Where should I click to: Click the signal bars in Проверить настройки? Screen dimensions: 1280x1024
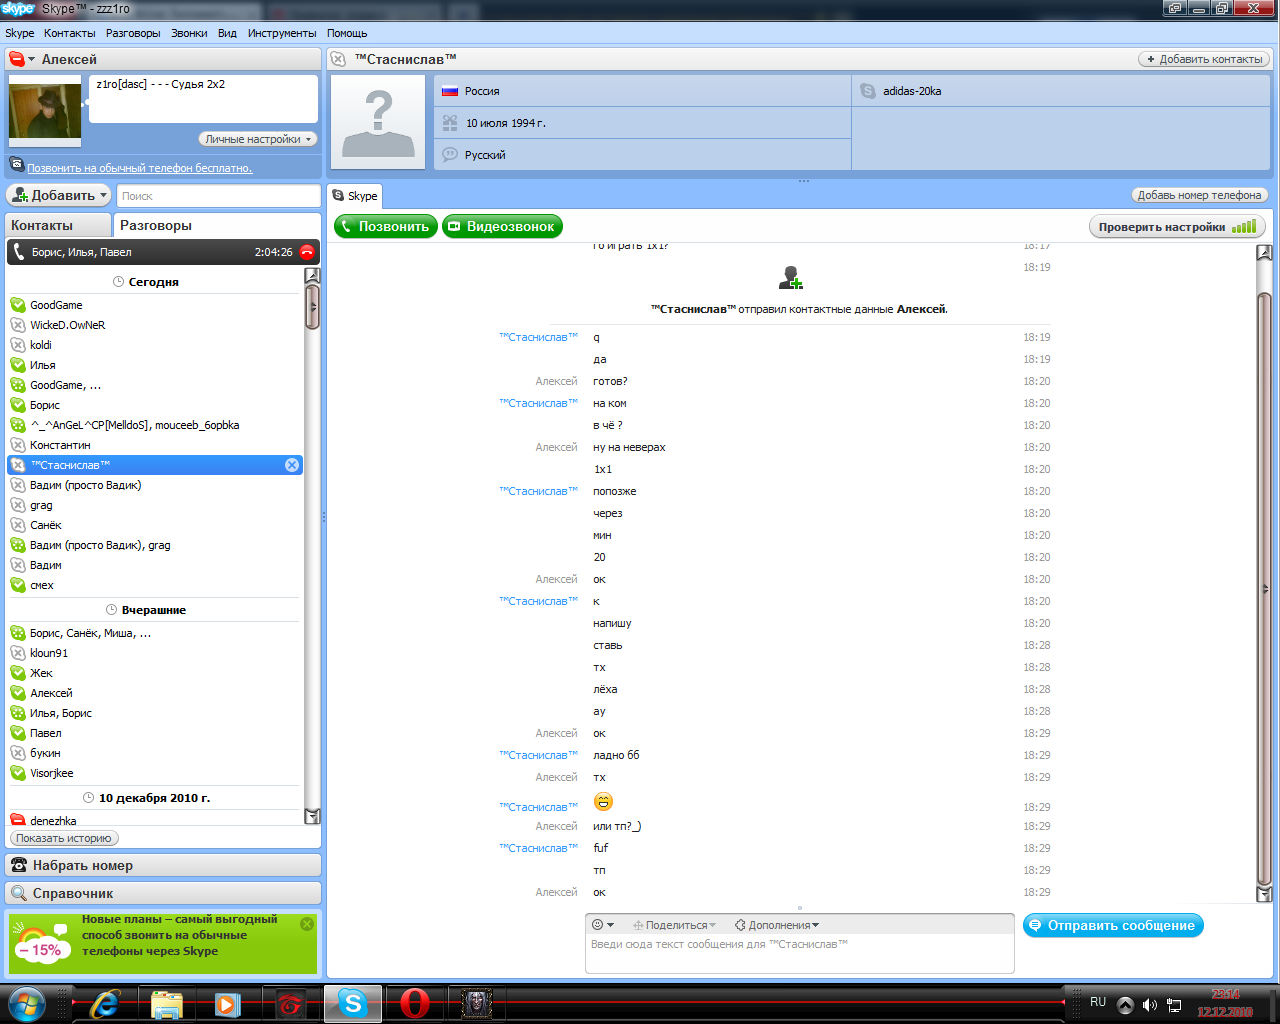1244,227
